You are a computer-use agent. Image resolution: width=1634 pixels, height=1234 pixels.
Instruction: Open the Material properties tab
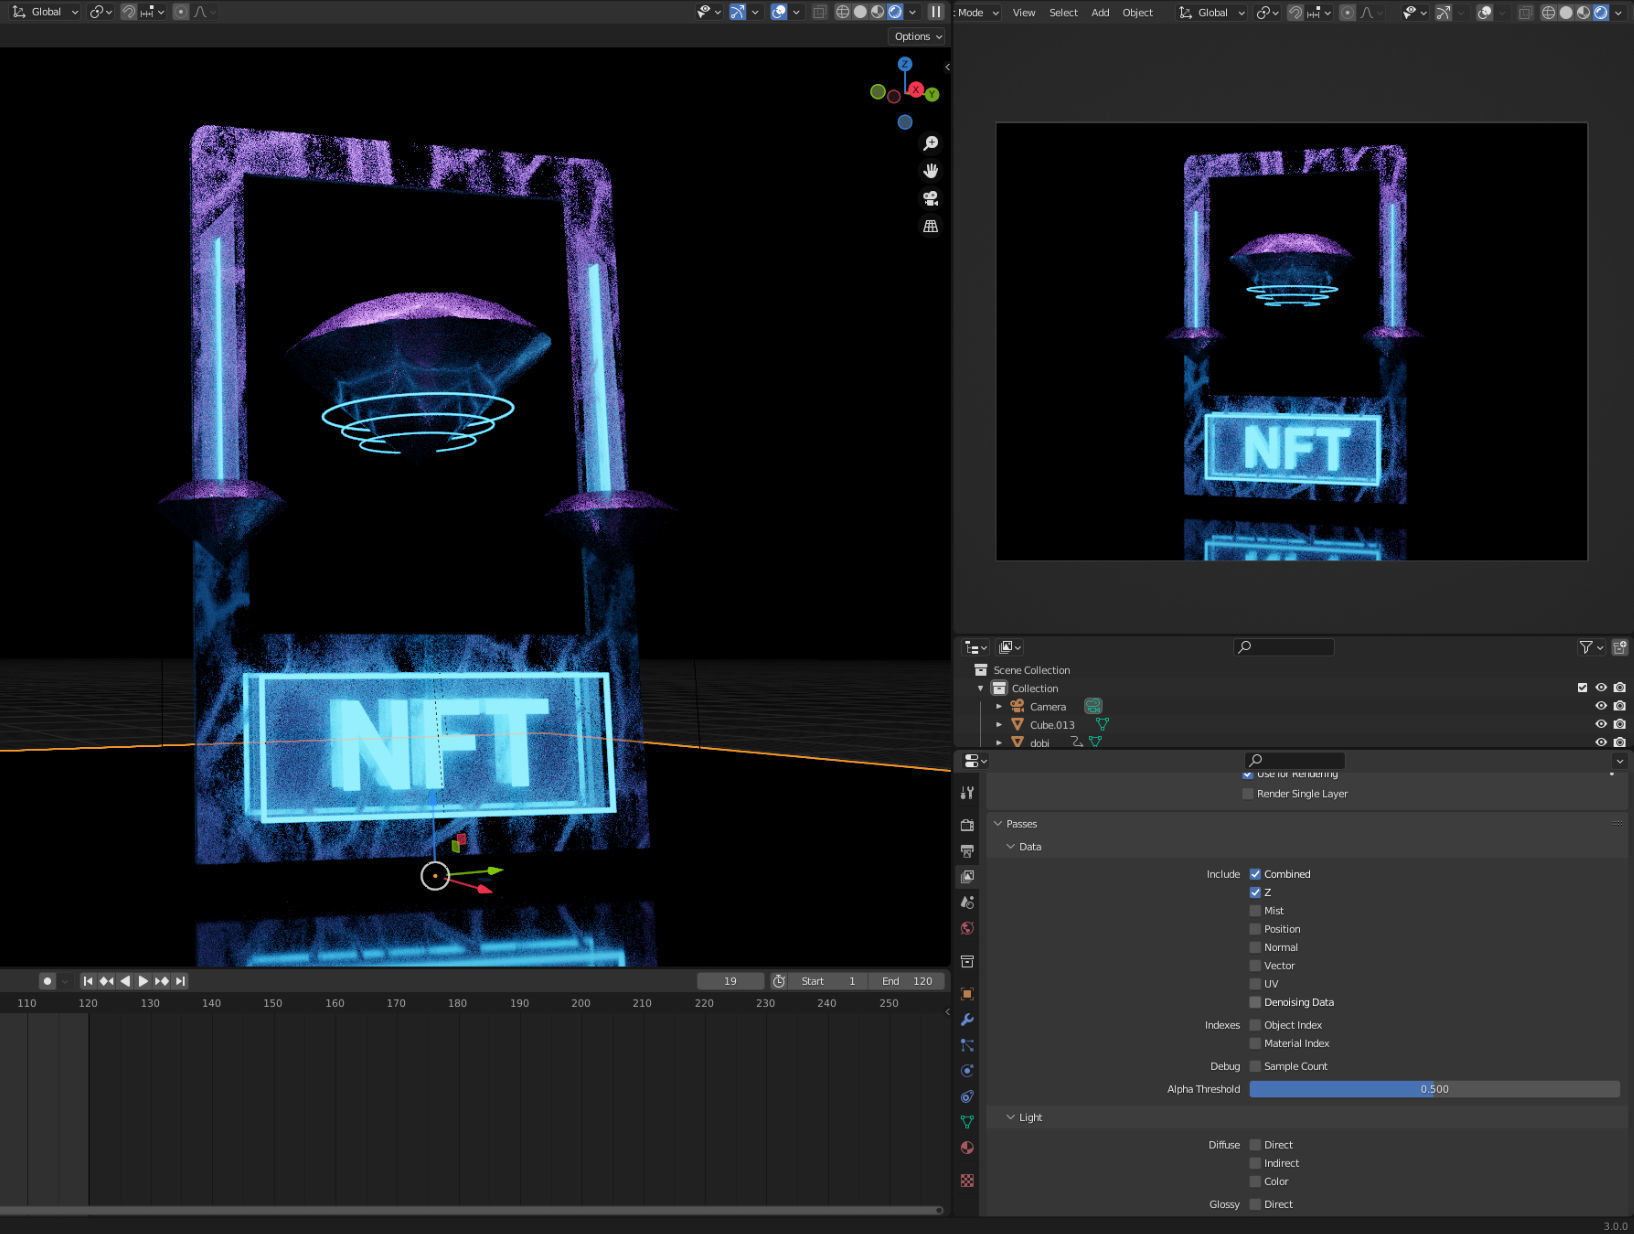point(967,1148)
